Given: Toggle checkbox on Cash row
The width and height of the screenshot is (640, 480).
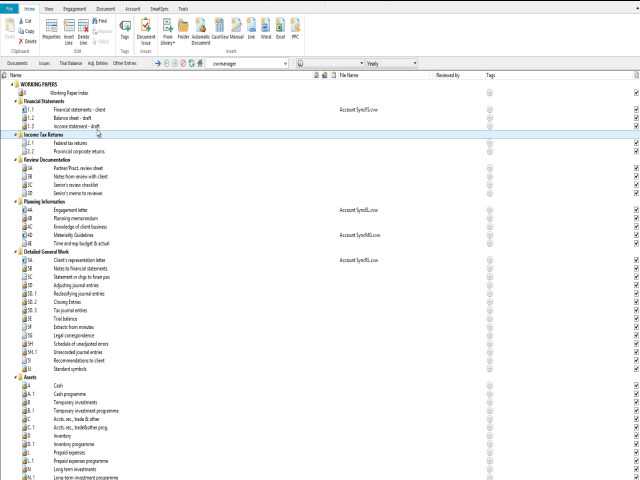Looking at the screenshot, I should pyautogui.click(x=636, y=386).
